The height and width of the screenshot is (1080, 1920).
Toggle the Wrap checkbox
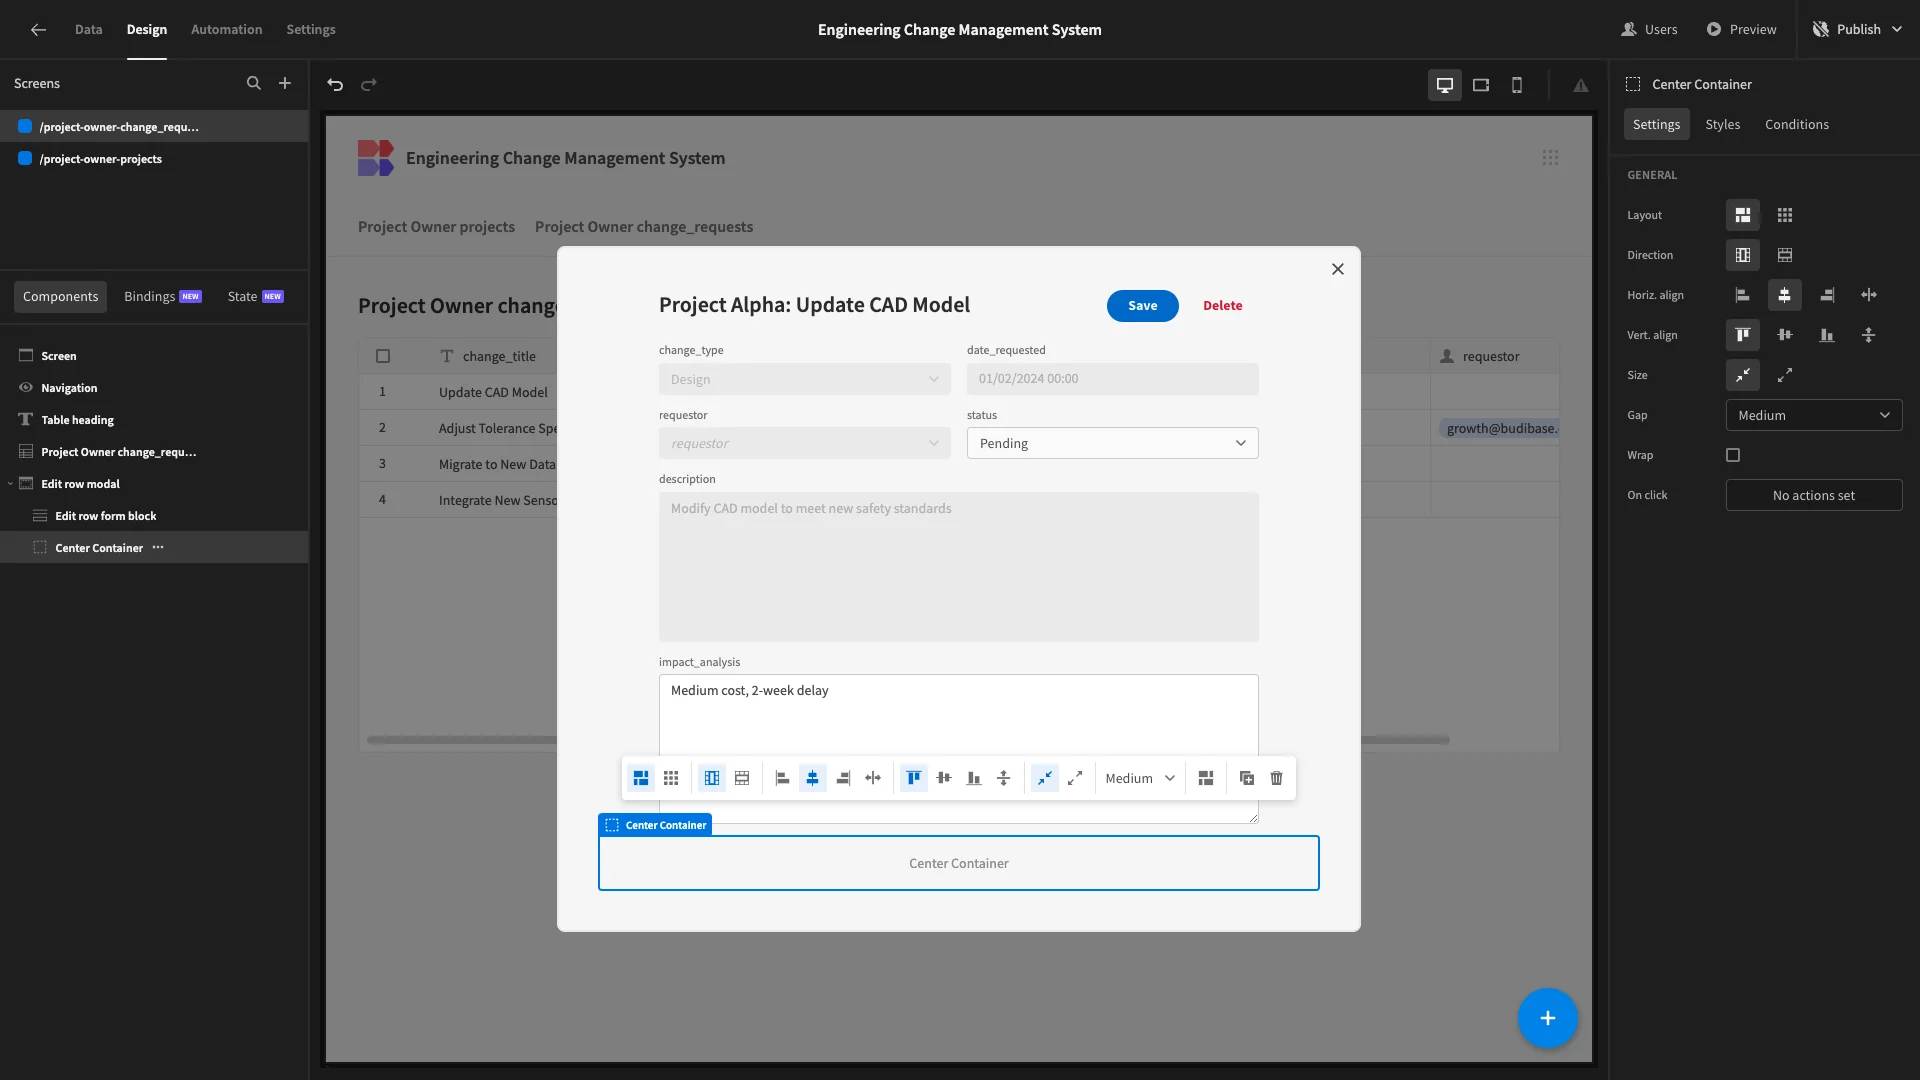click(1733, 455)
